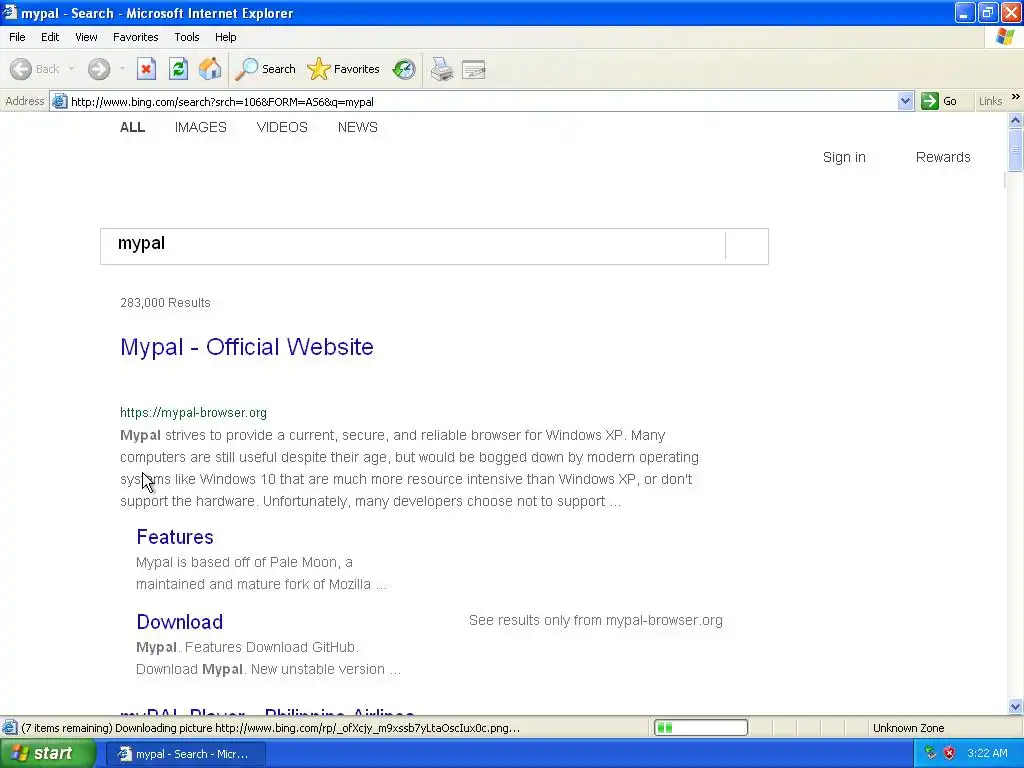Open the Rewards link
Viewport: 1024px width, 768px height.
click(943, 157)
